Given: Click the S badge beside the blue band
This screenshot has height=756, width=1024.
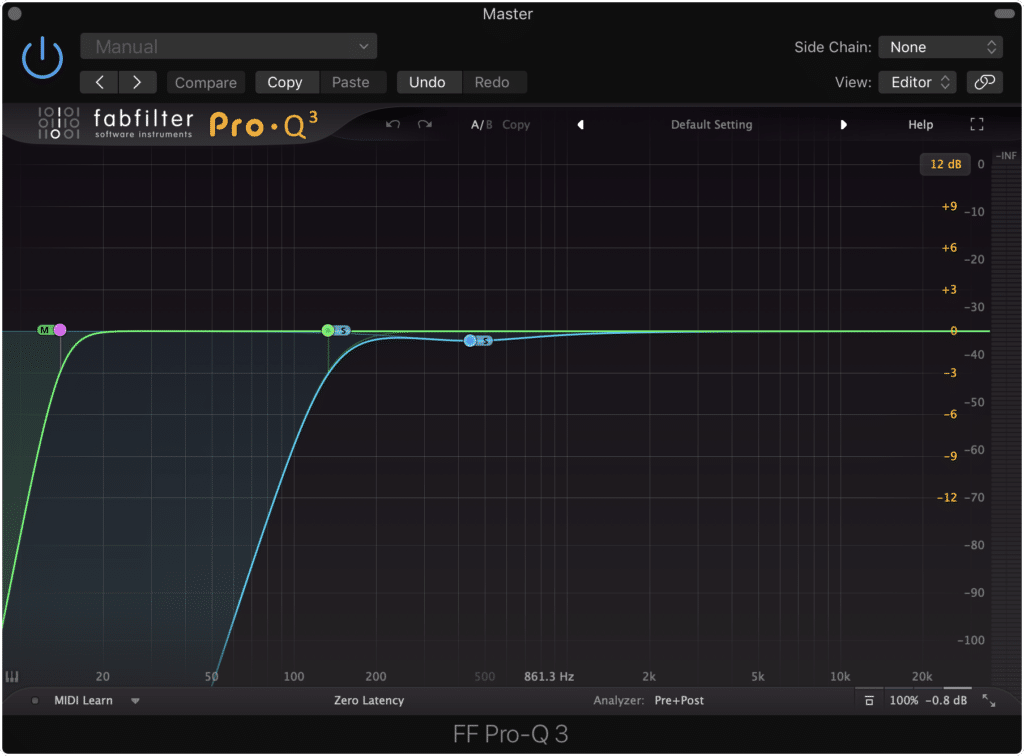Looking at the screenshot, I should (x=485, y=340).
